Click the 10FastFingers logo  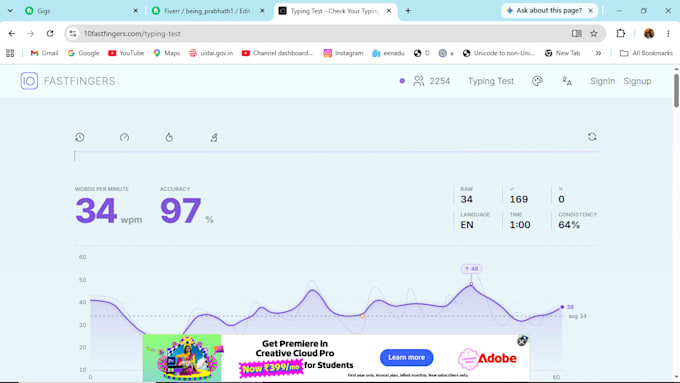coord(68,81)
